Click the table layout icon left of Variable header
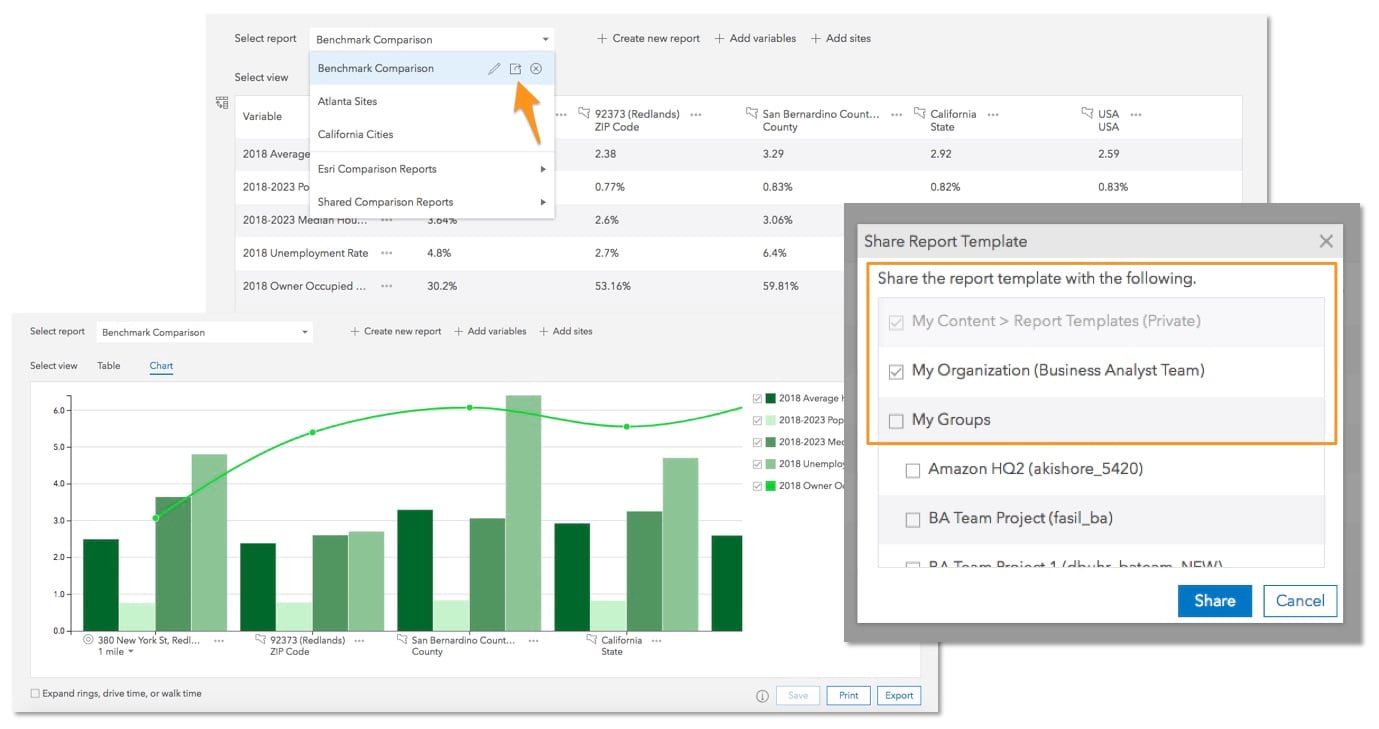This screenshot has height=729, width=1379. coord(222,102)
